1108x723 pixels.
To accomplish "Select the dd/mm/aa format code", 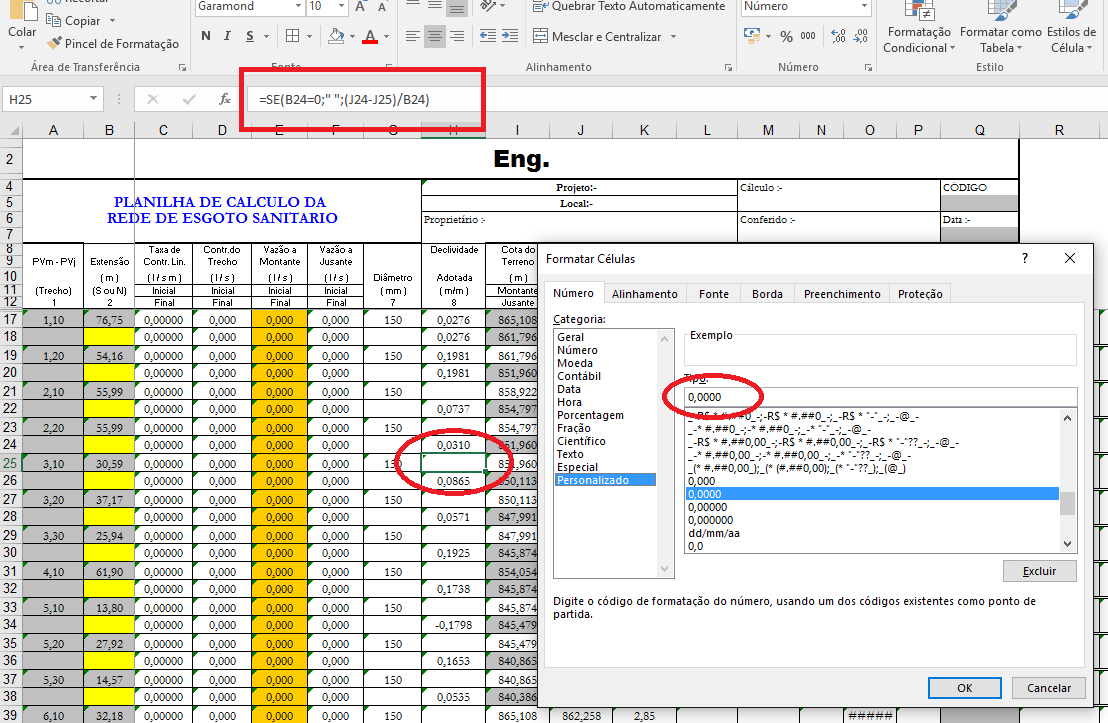I will click(x=714, y=534).
